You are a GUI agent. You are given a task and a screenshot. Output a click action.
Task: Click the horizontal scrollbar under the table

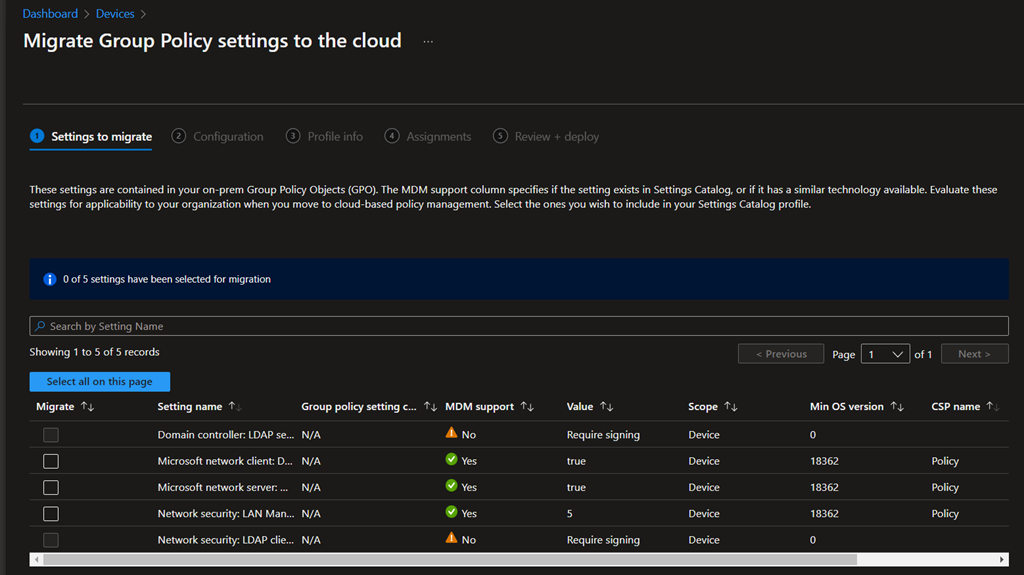coord(450,560)
